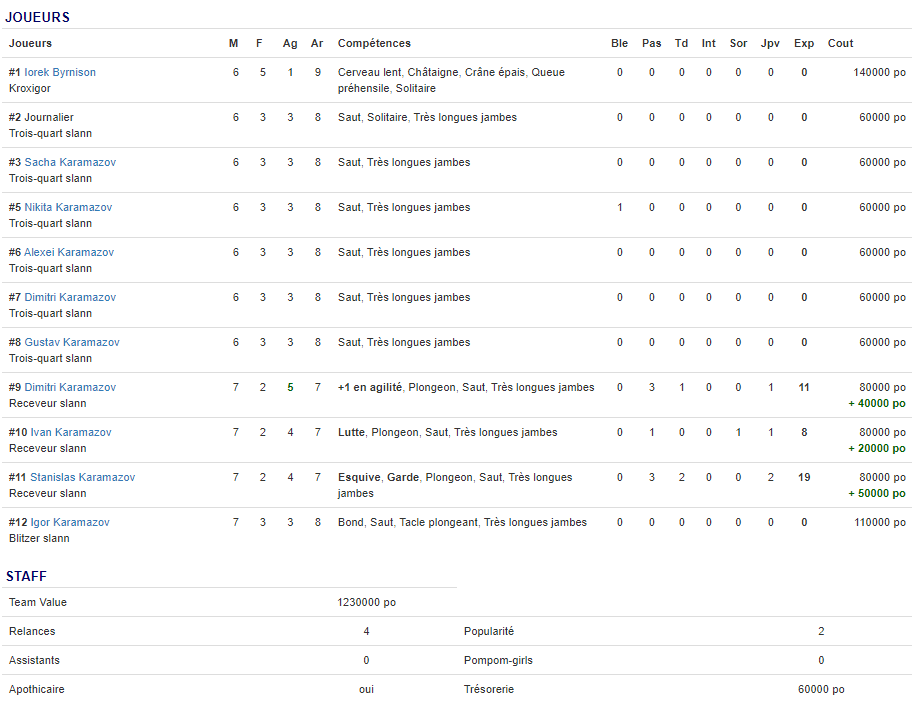Image resolution: width=917 pixels, height=710 pixels.
Task: Open #7 Dimitri Karamazov, the Trois-quart slann
Action: pyautogui.click(x=70, y=297)
